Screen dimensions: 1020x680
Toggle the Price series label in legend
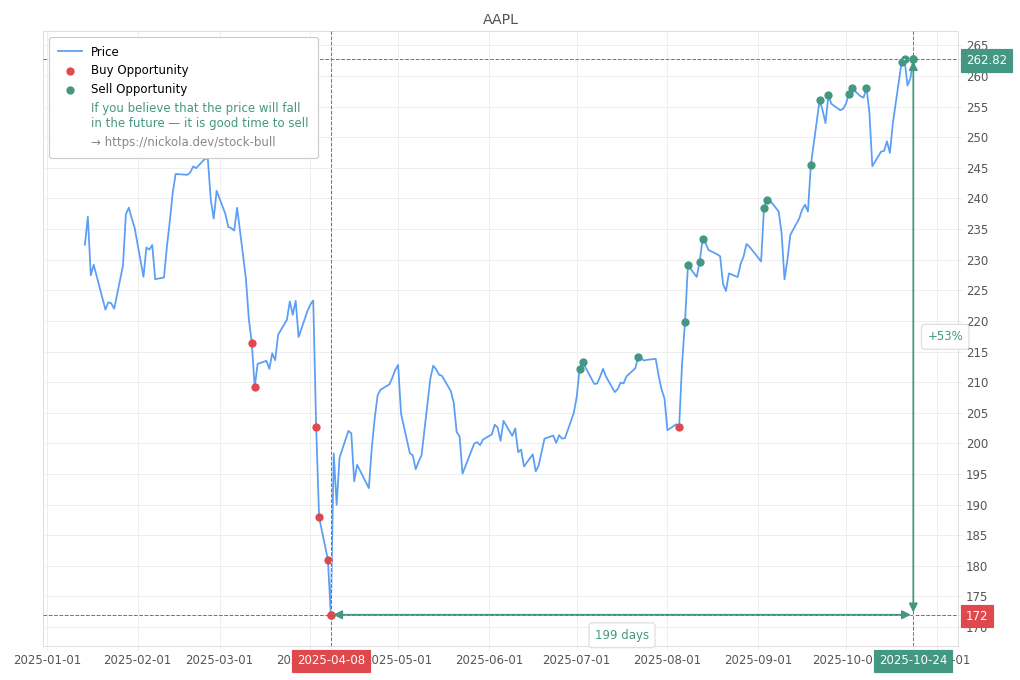pos(104,52)
